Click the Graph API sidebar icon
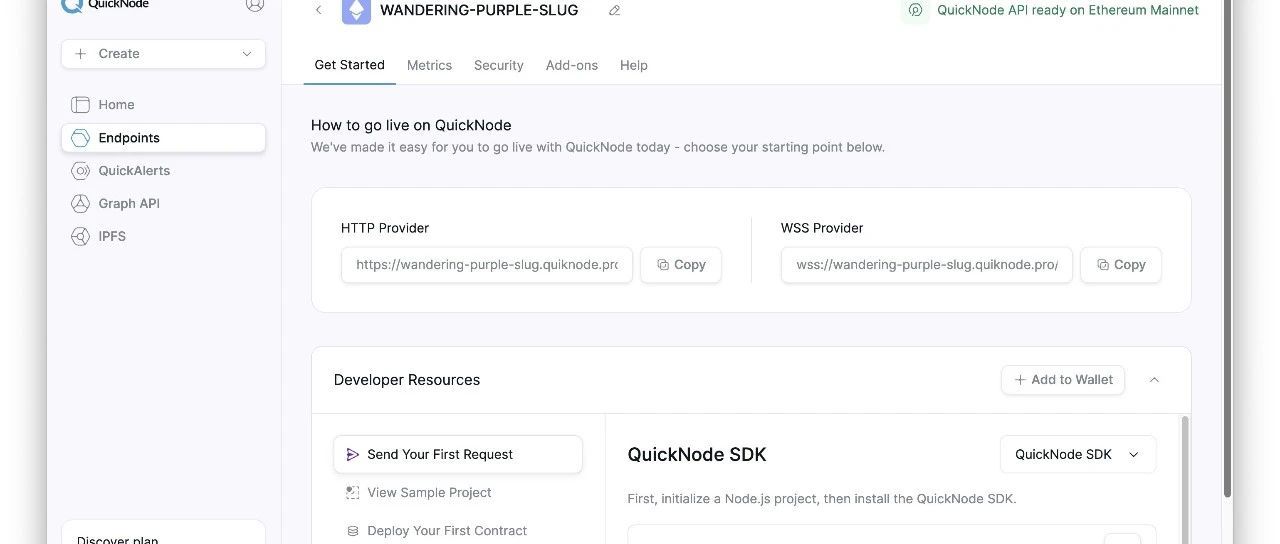 pos(80,204)
